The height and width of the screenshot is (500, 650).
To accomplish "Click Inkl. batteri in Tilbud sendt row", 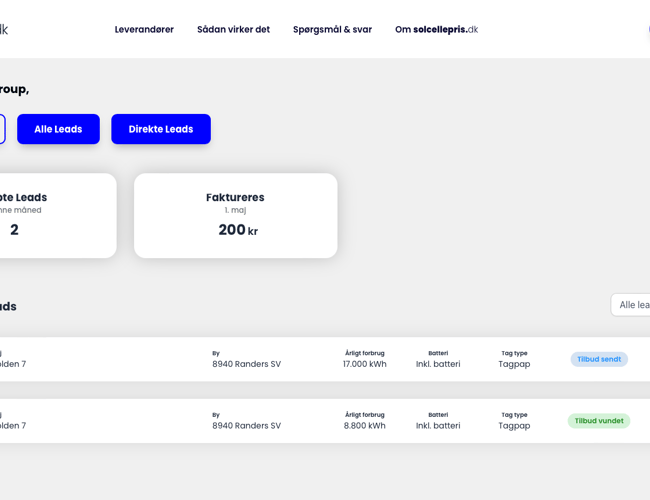I will 438,364.
